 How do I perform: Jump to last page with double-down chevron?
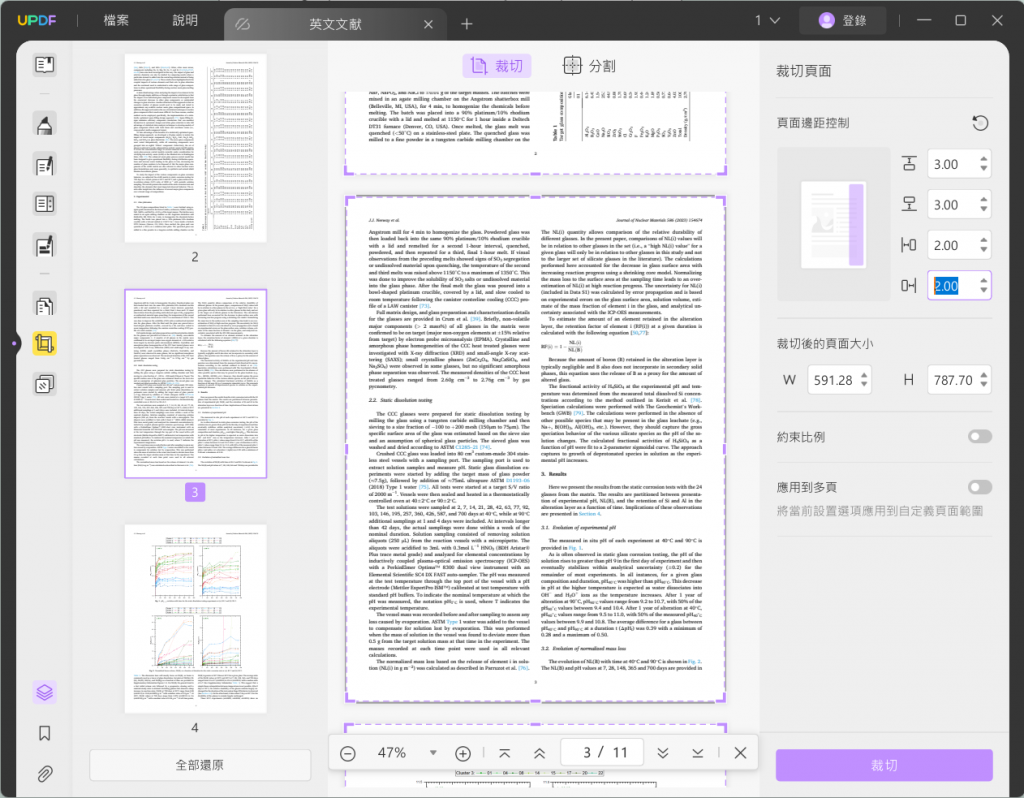[x=662, y=753]
